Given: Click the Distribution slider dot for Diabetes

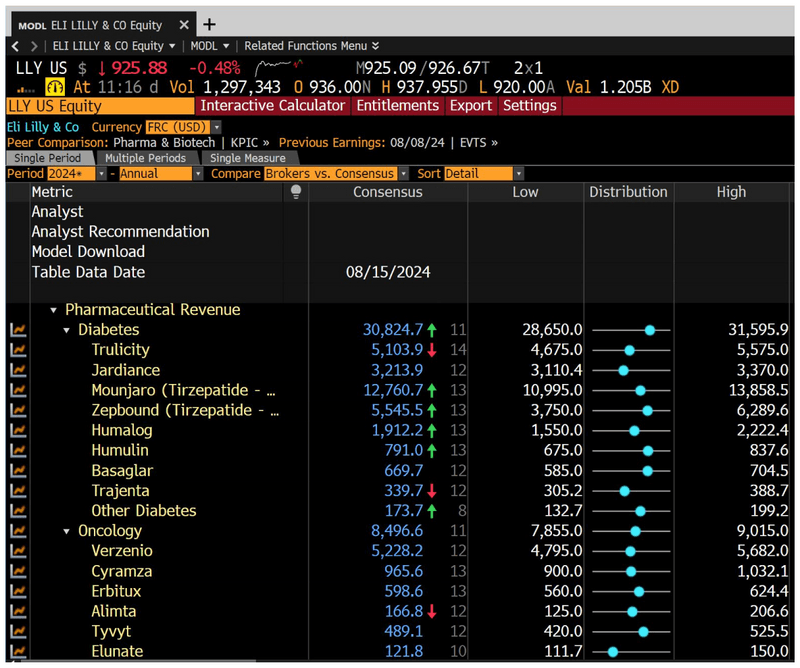Looking at the screenshot, I should pos(651,330).
